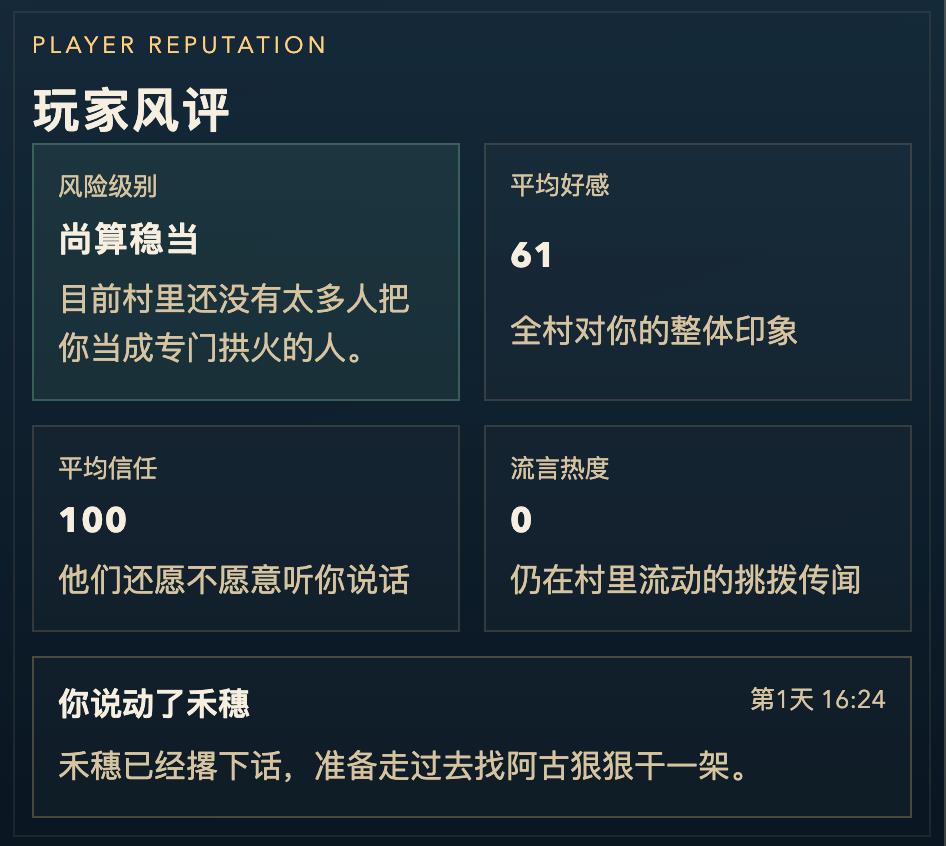Screen dimensions: 946x846
Task: Click the 玩家风评 panel title
Action: pos(131,109)
